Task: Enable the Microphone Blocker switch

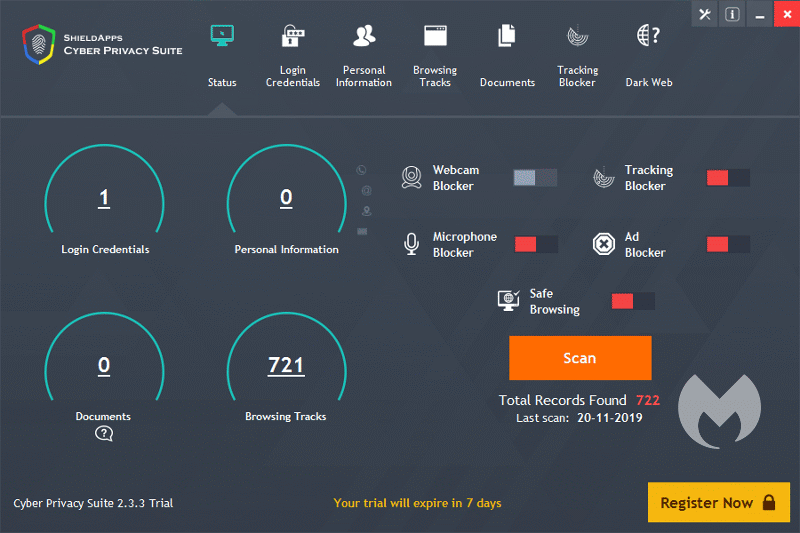Action: click(x=536, y=244)
